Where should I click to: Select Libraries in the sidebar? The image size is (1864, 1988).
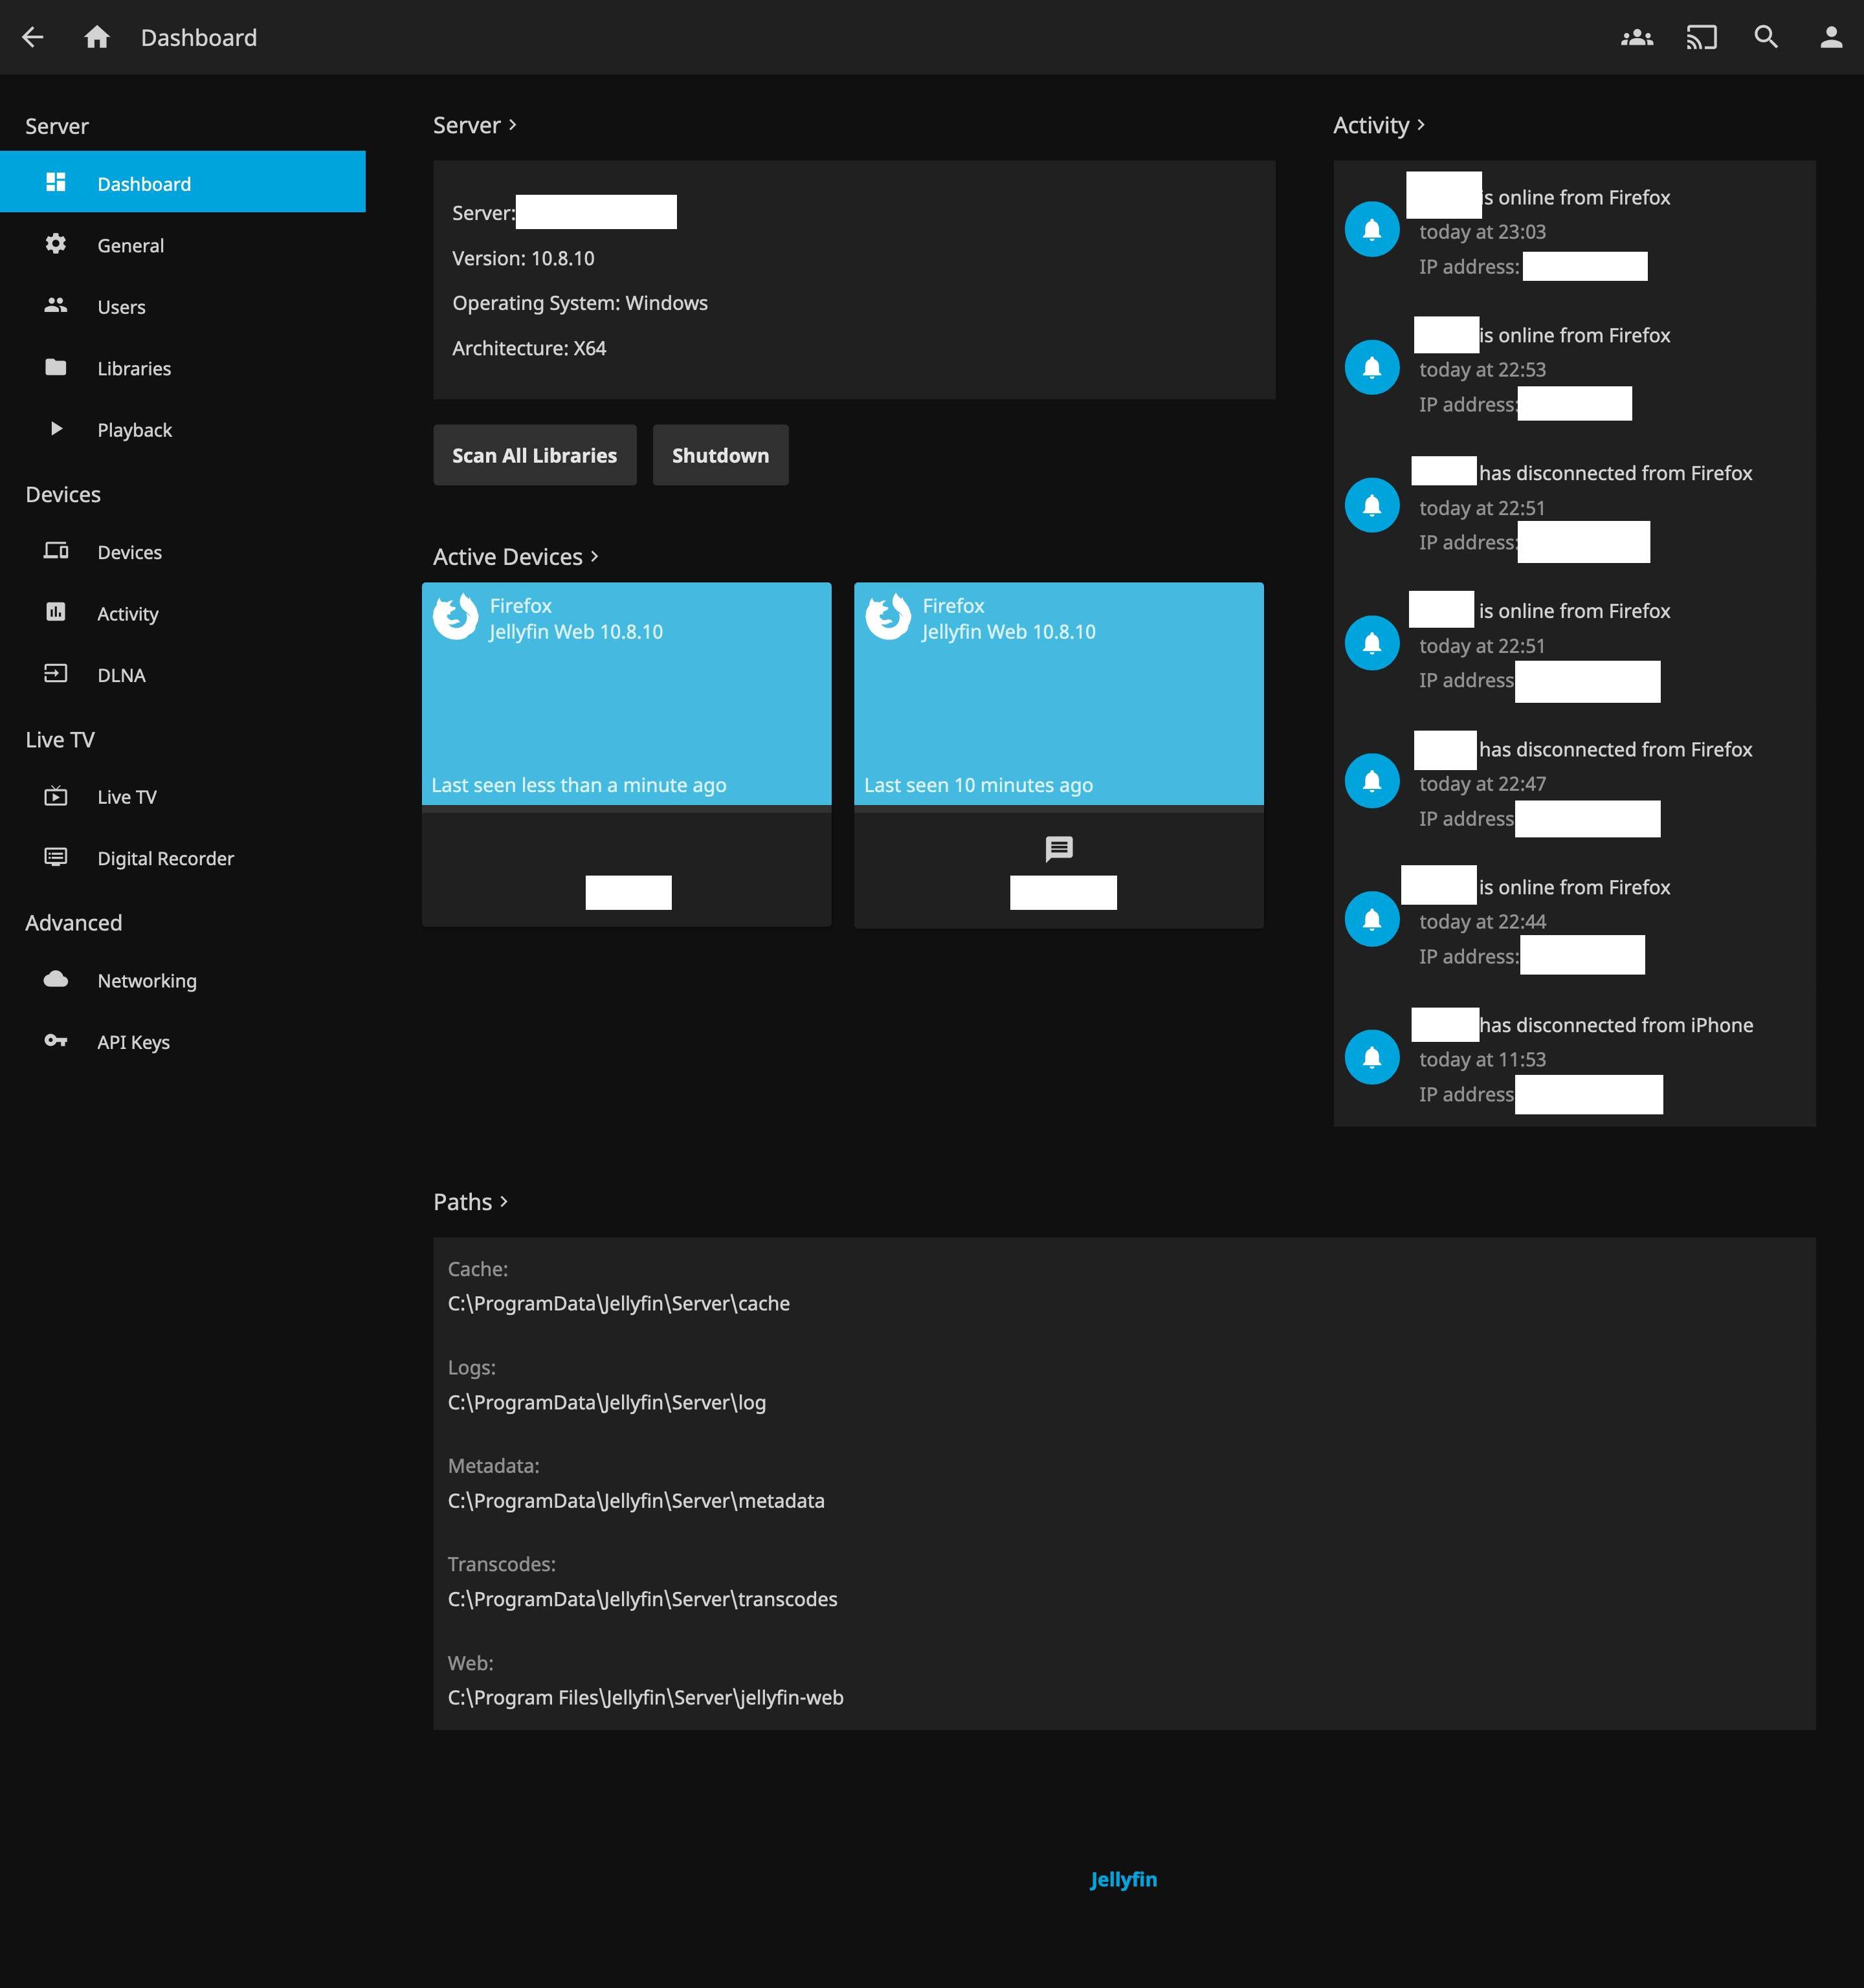(134, 368)
